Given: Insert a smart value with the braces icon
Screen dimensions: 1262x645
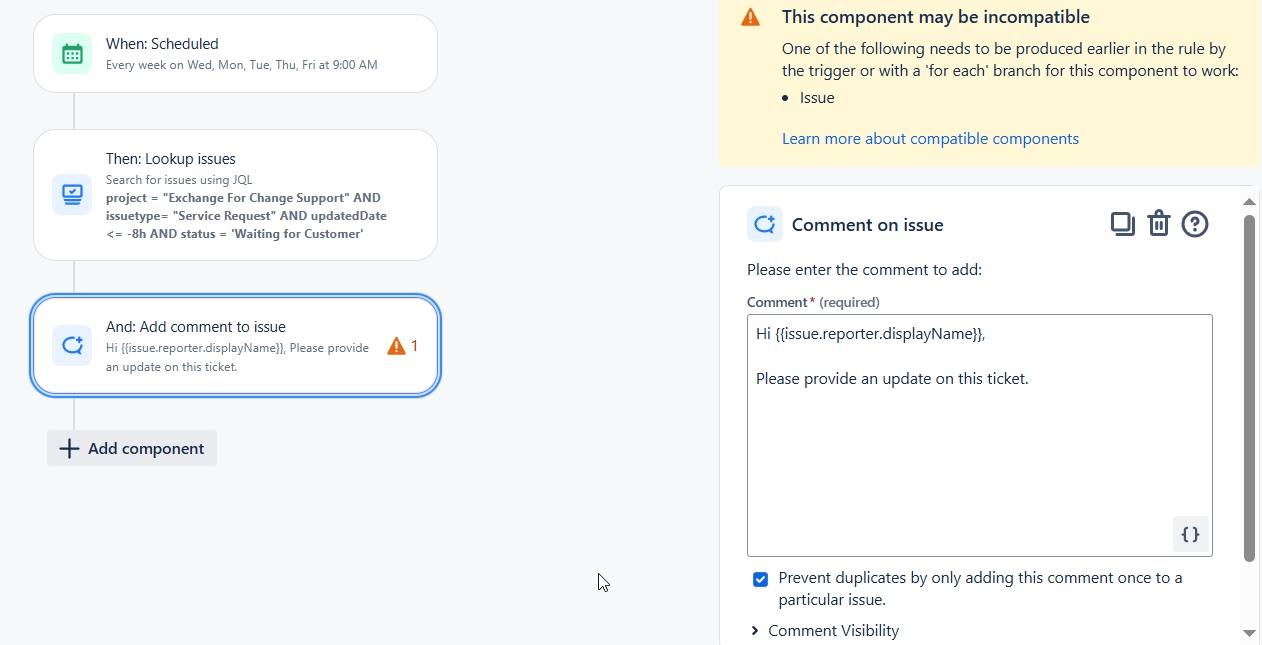Looking at the screenshot, I should 1190,534.
